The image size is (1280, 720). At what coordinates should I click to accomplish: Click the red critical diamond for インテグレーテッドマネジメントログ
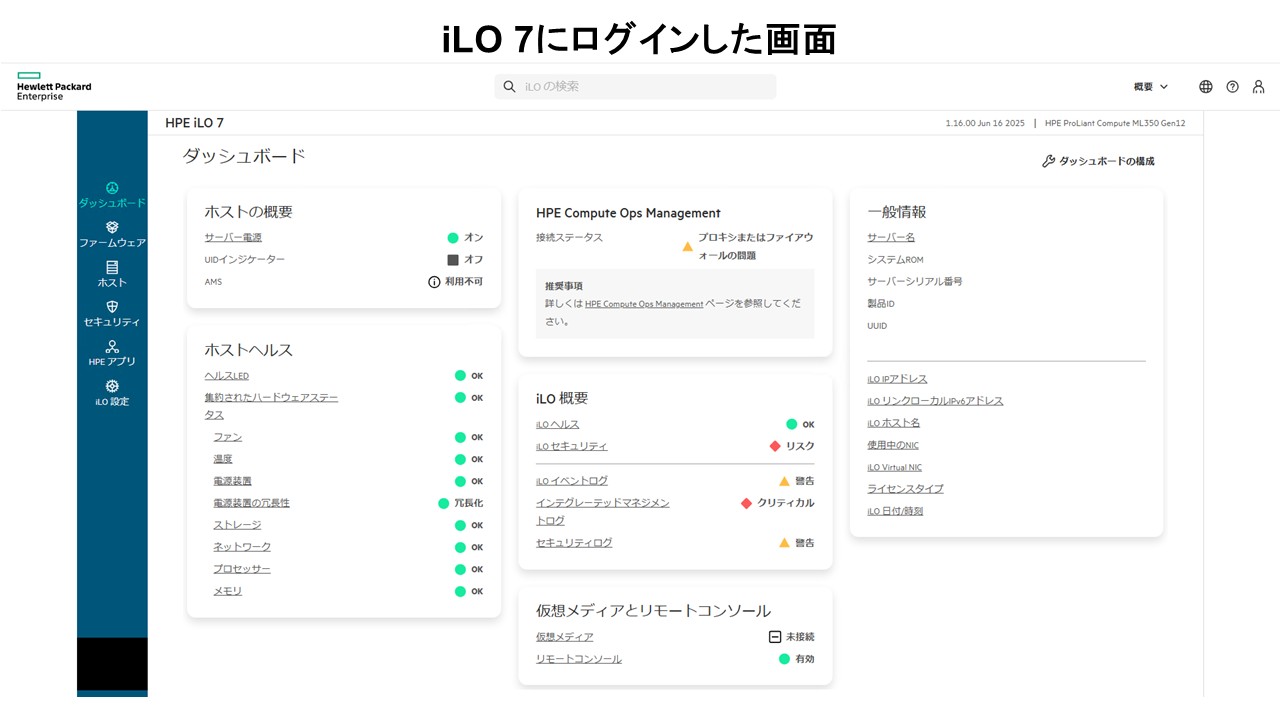pos(746,503)
